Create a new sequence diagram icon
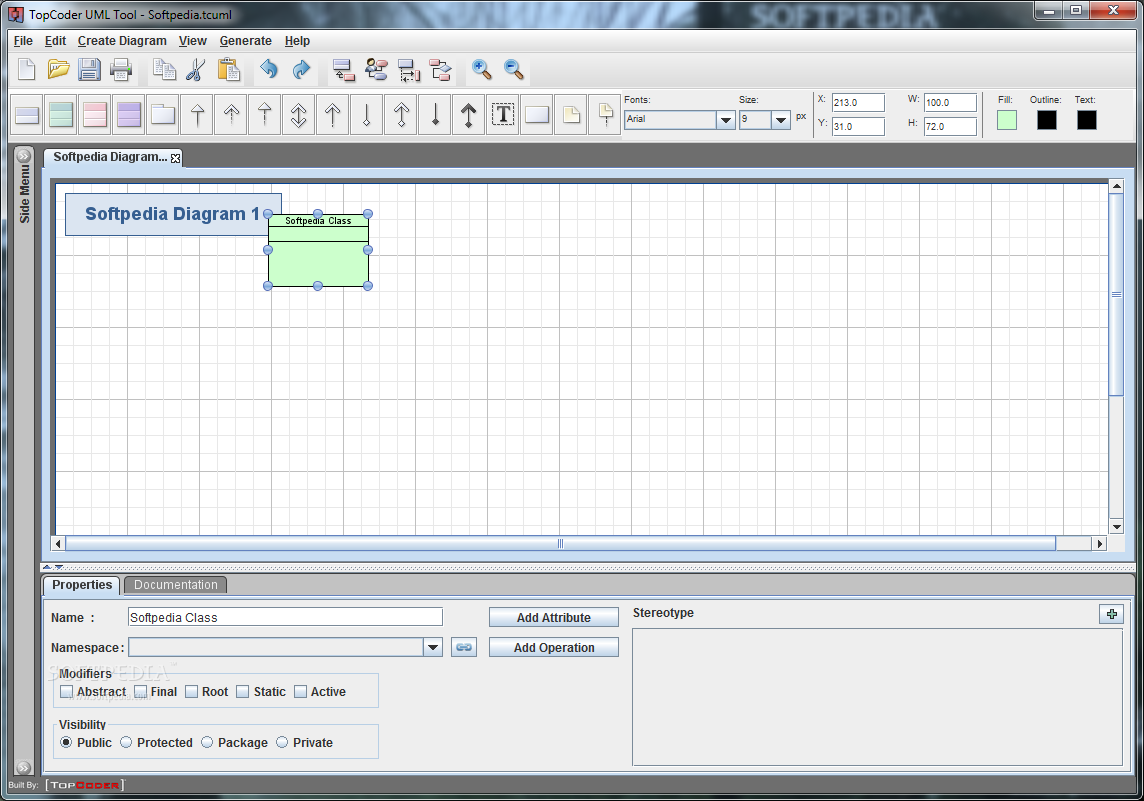Image resolution: width=1144 pixels, height=801 pixels. coord(409,70)
